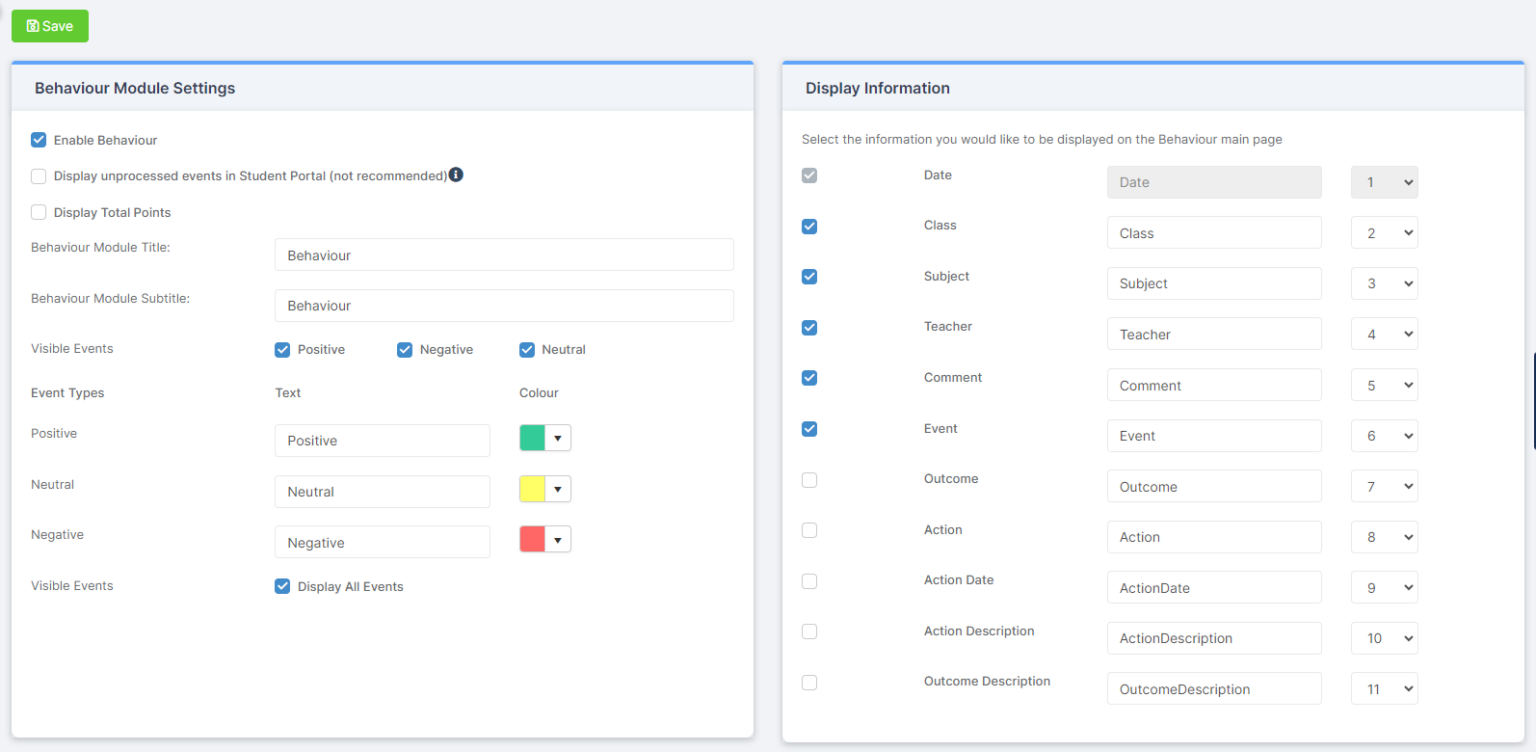Uncheck the Negative visible events checkbox

[x=404, y=349]
